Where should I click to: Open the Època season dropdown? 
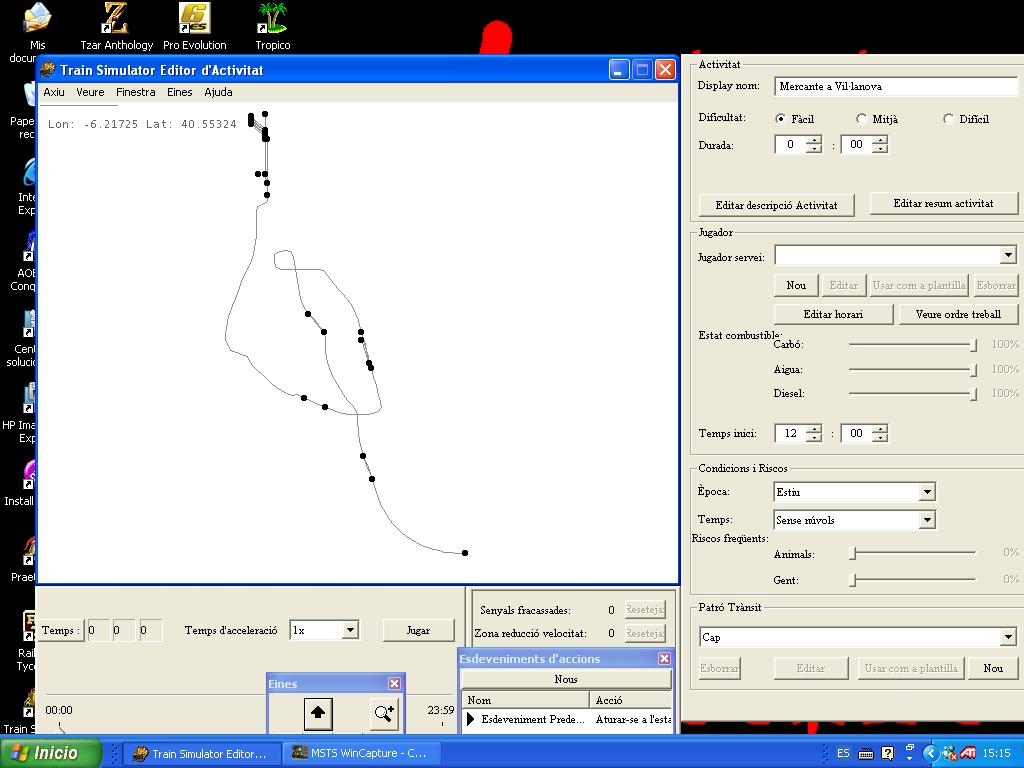tap(927, 492)
